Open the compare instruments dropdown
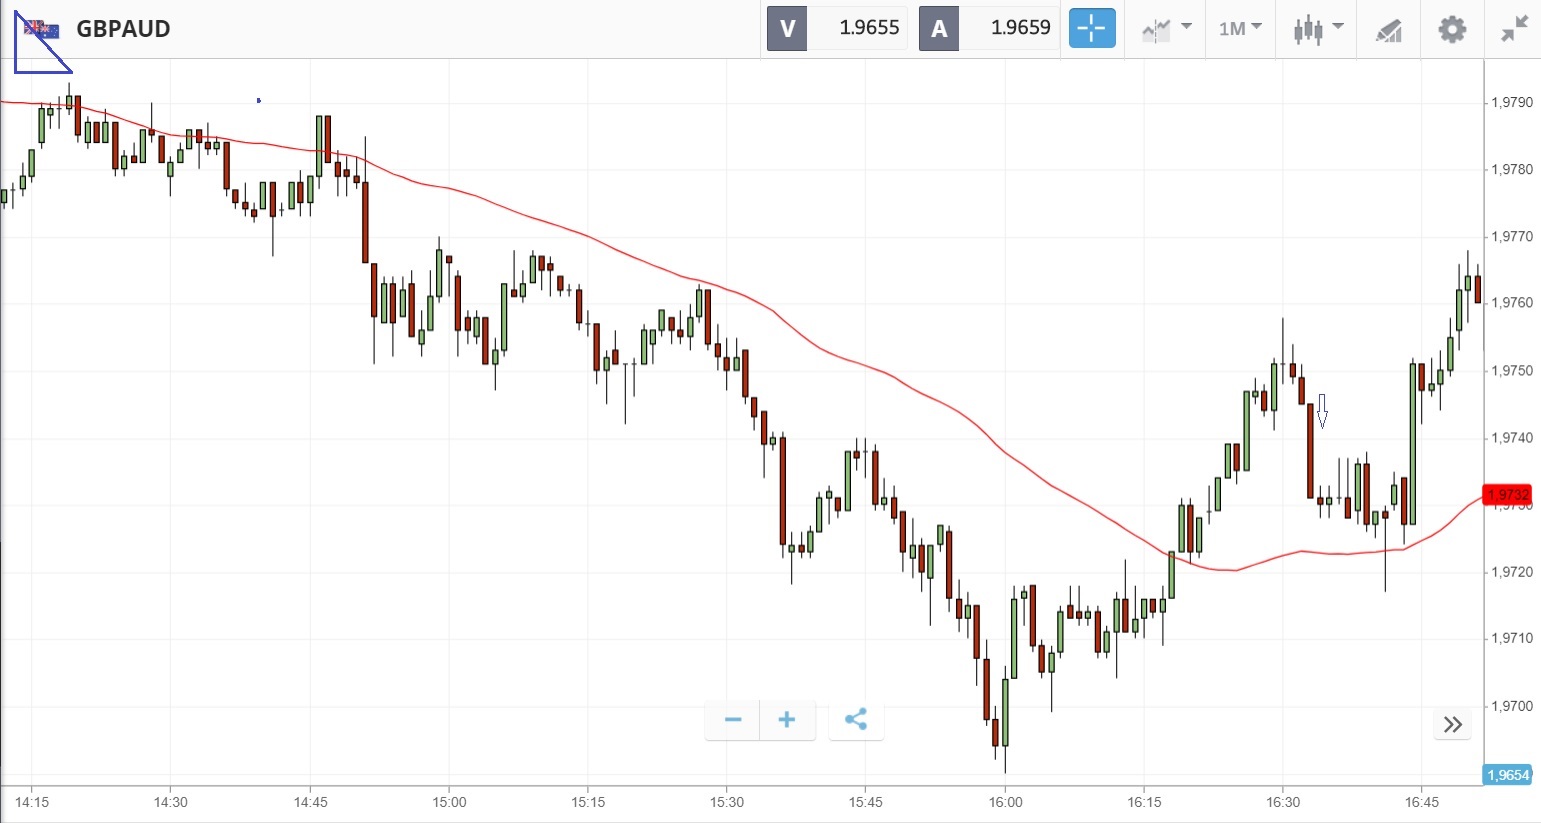Screen dimensions: 1541x823 coord(1166,29)
